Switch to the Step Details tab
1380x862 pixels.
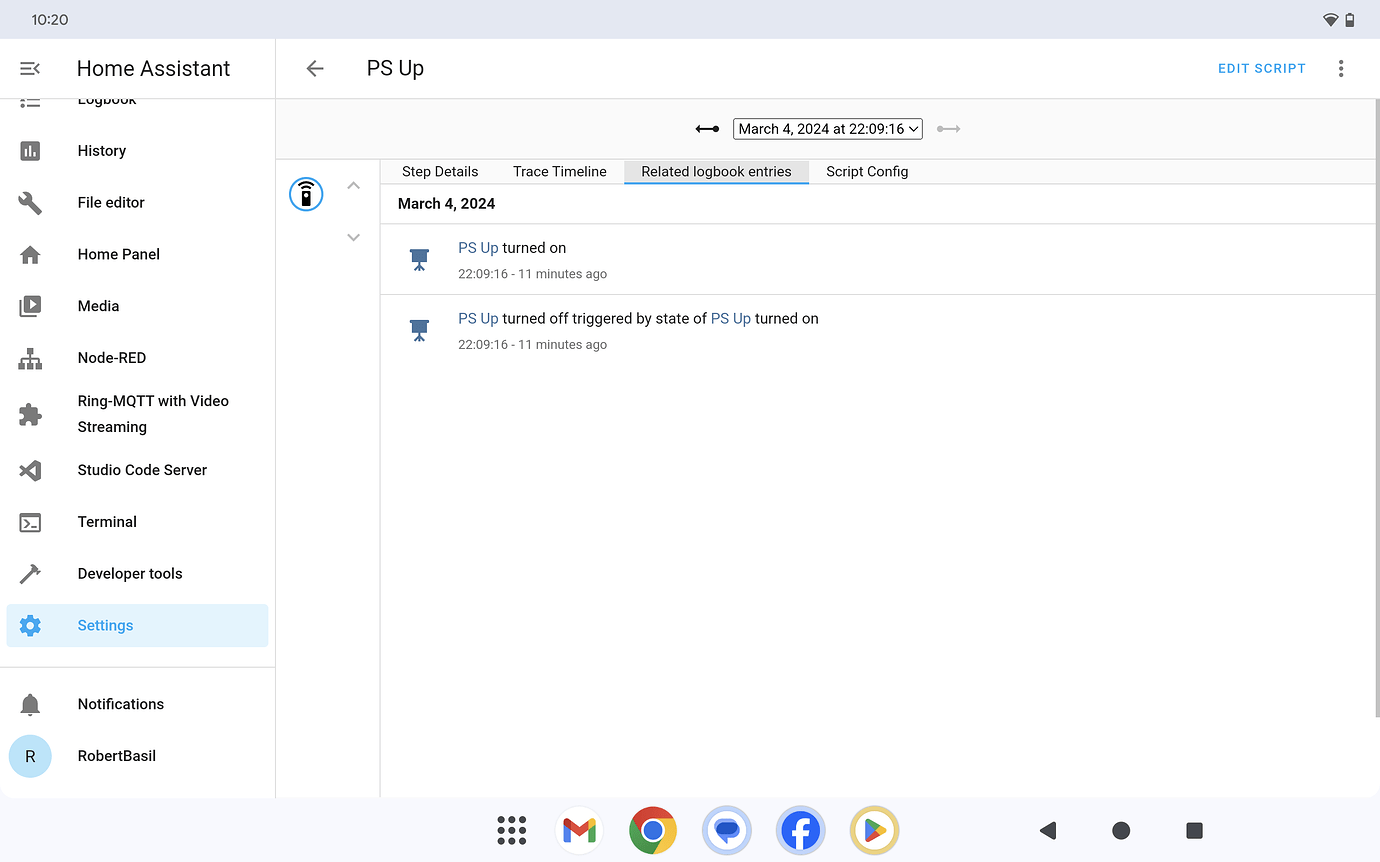tap(440, 172)
